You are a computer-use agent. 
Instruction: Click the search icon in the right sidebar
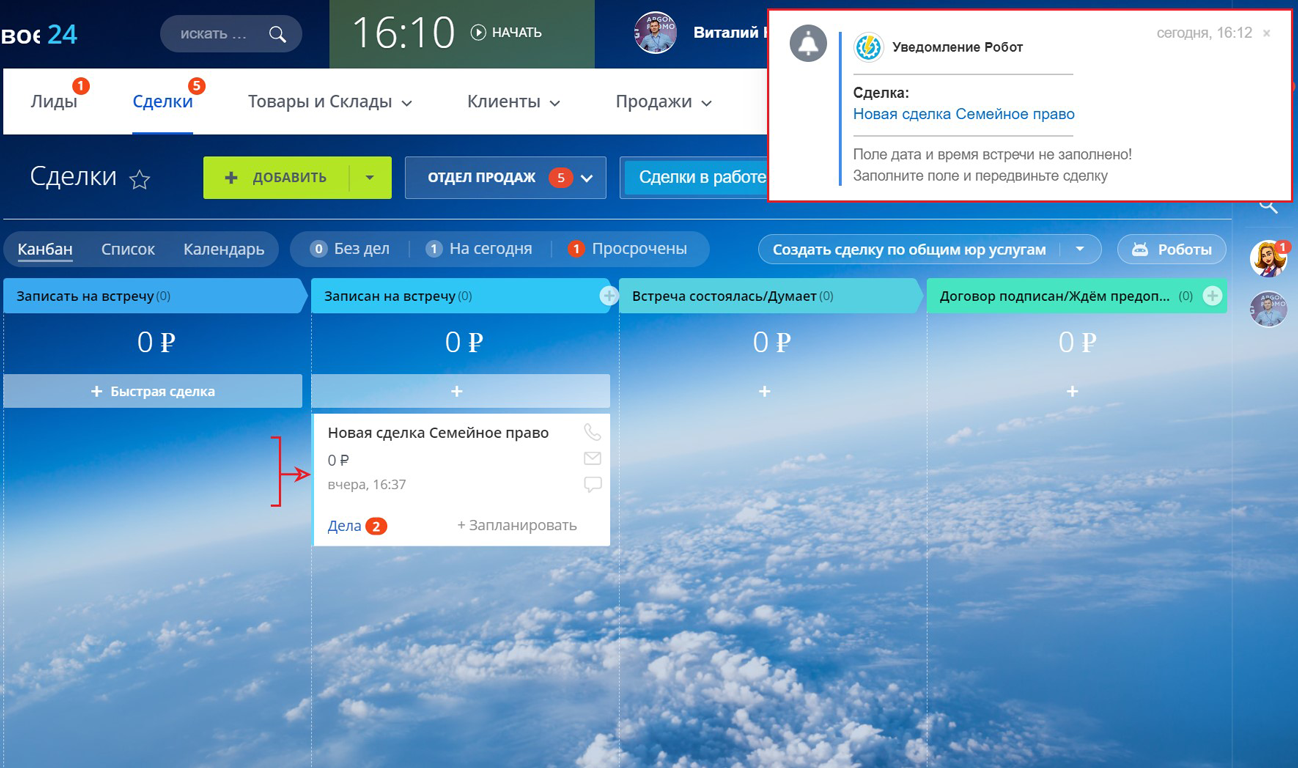(1268, 206)
